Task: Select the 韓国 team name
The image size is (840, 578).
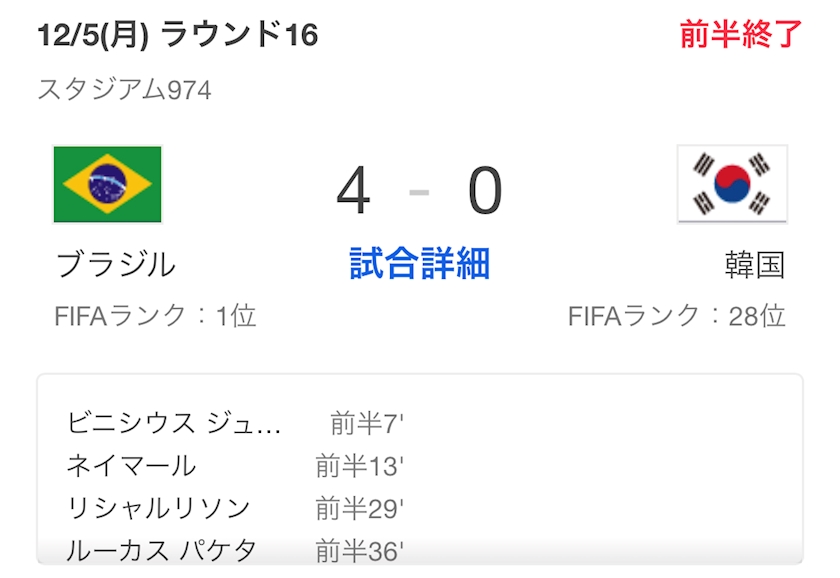Action: pos(755,265)
